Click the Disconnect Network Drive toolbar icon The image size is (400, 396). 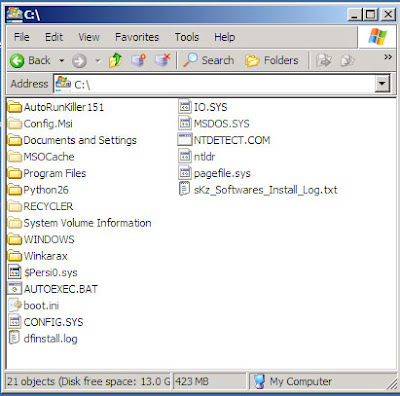[x=163, y=60]
